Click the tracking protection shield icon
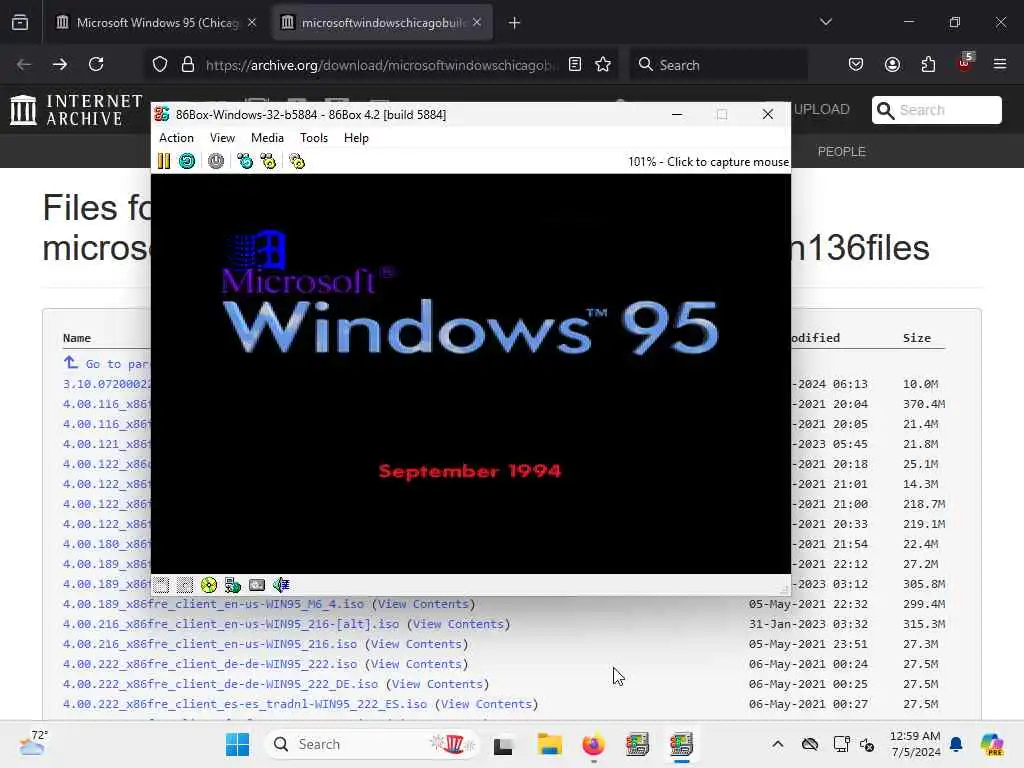 (160, 65)
